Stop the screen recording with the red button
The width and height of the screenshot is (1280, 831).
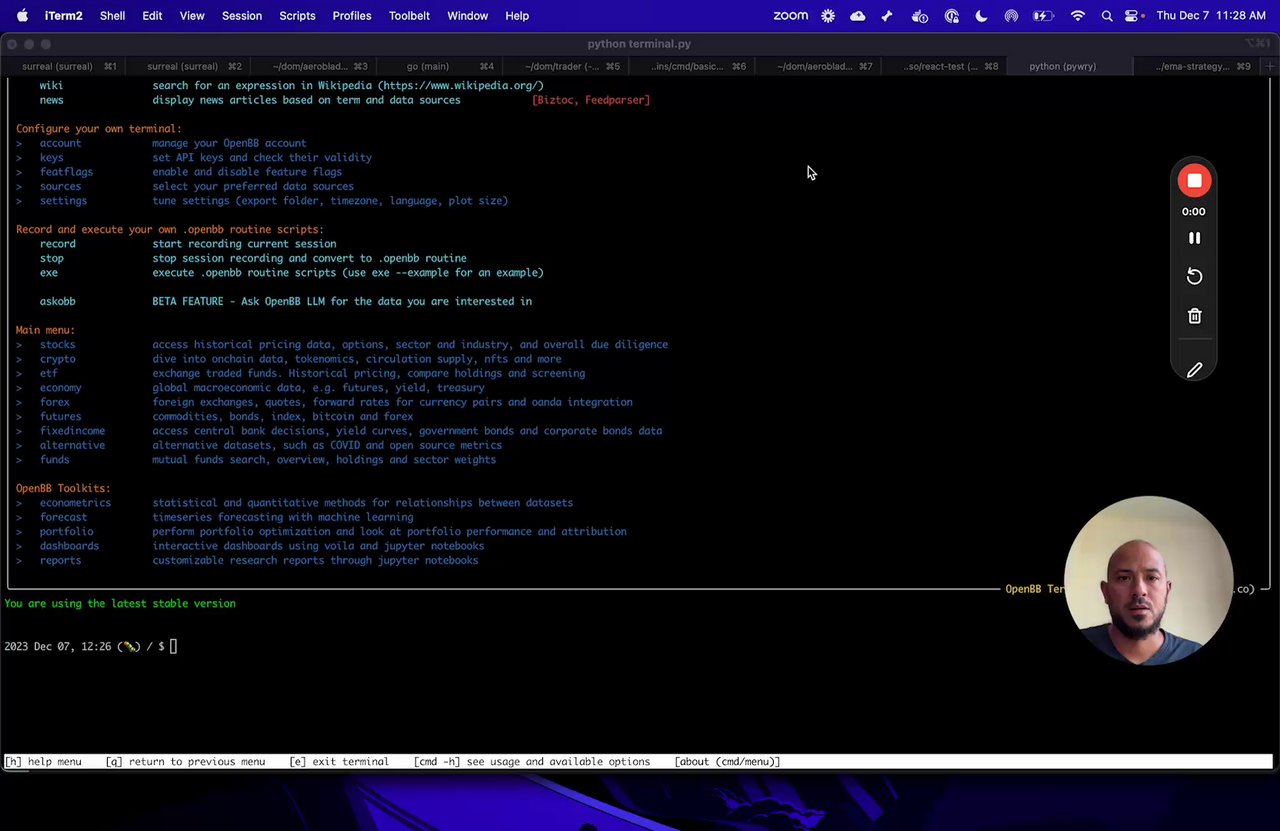[1194, 181]
